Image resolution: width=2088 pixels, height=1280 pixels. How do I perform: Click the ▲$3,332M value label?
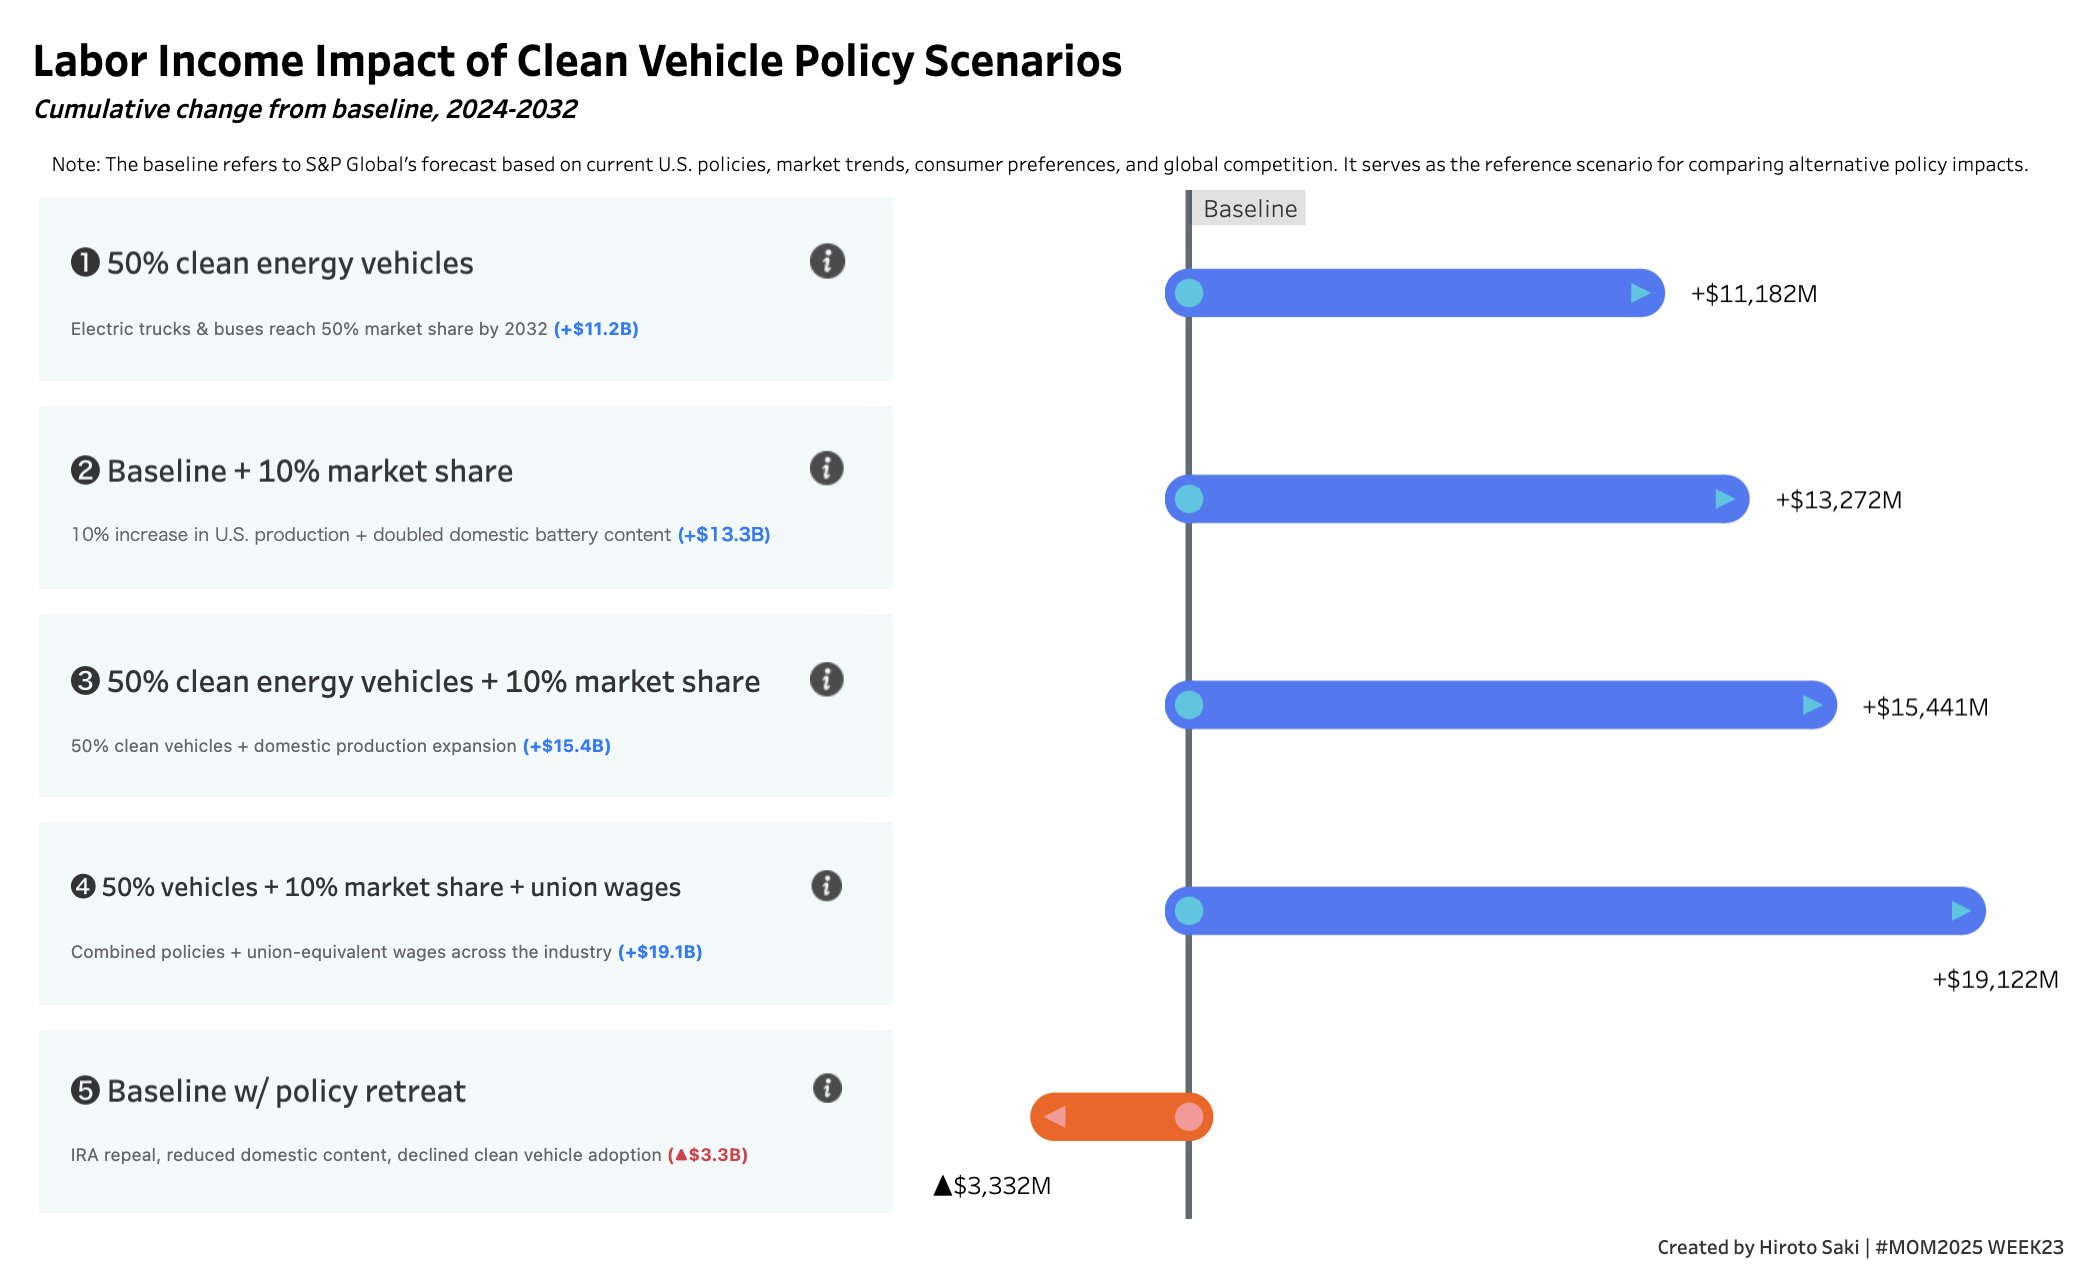coord(992,1186)
